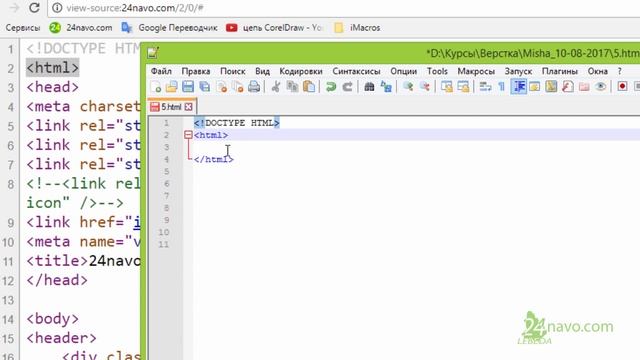This screenshot has width=640, height=360.
Task: Save the current 5.html document
Action: tap(188, 87)
